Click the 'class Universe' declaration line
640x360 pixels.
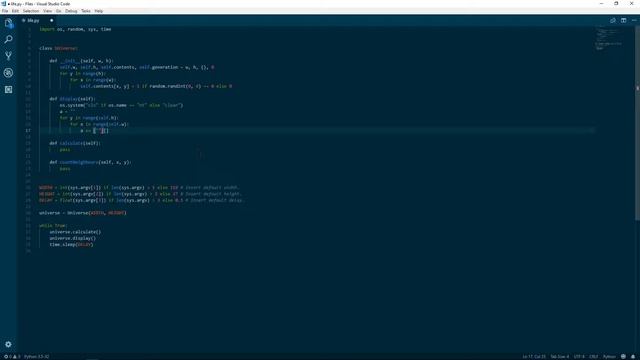click(x=58, y=48)
